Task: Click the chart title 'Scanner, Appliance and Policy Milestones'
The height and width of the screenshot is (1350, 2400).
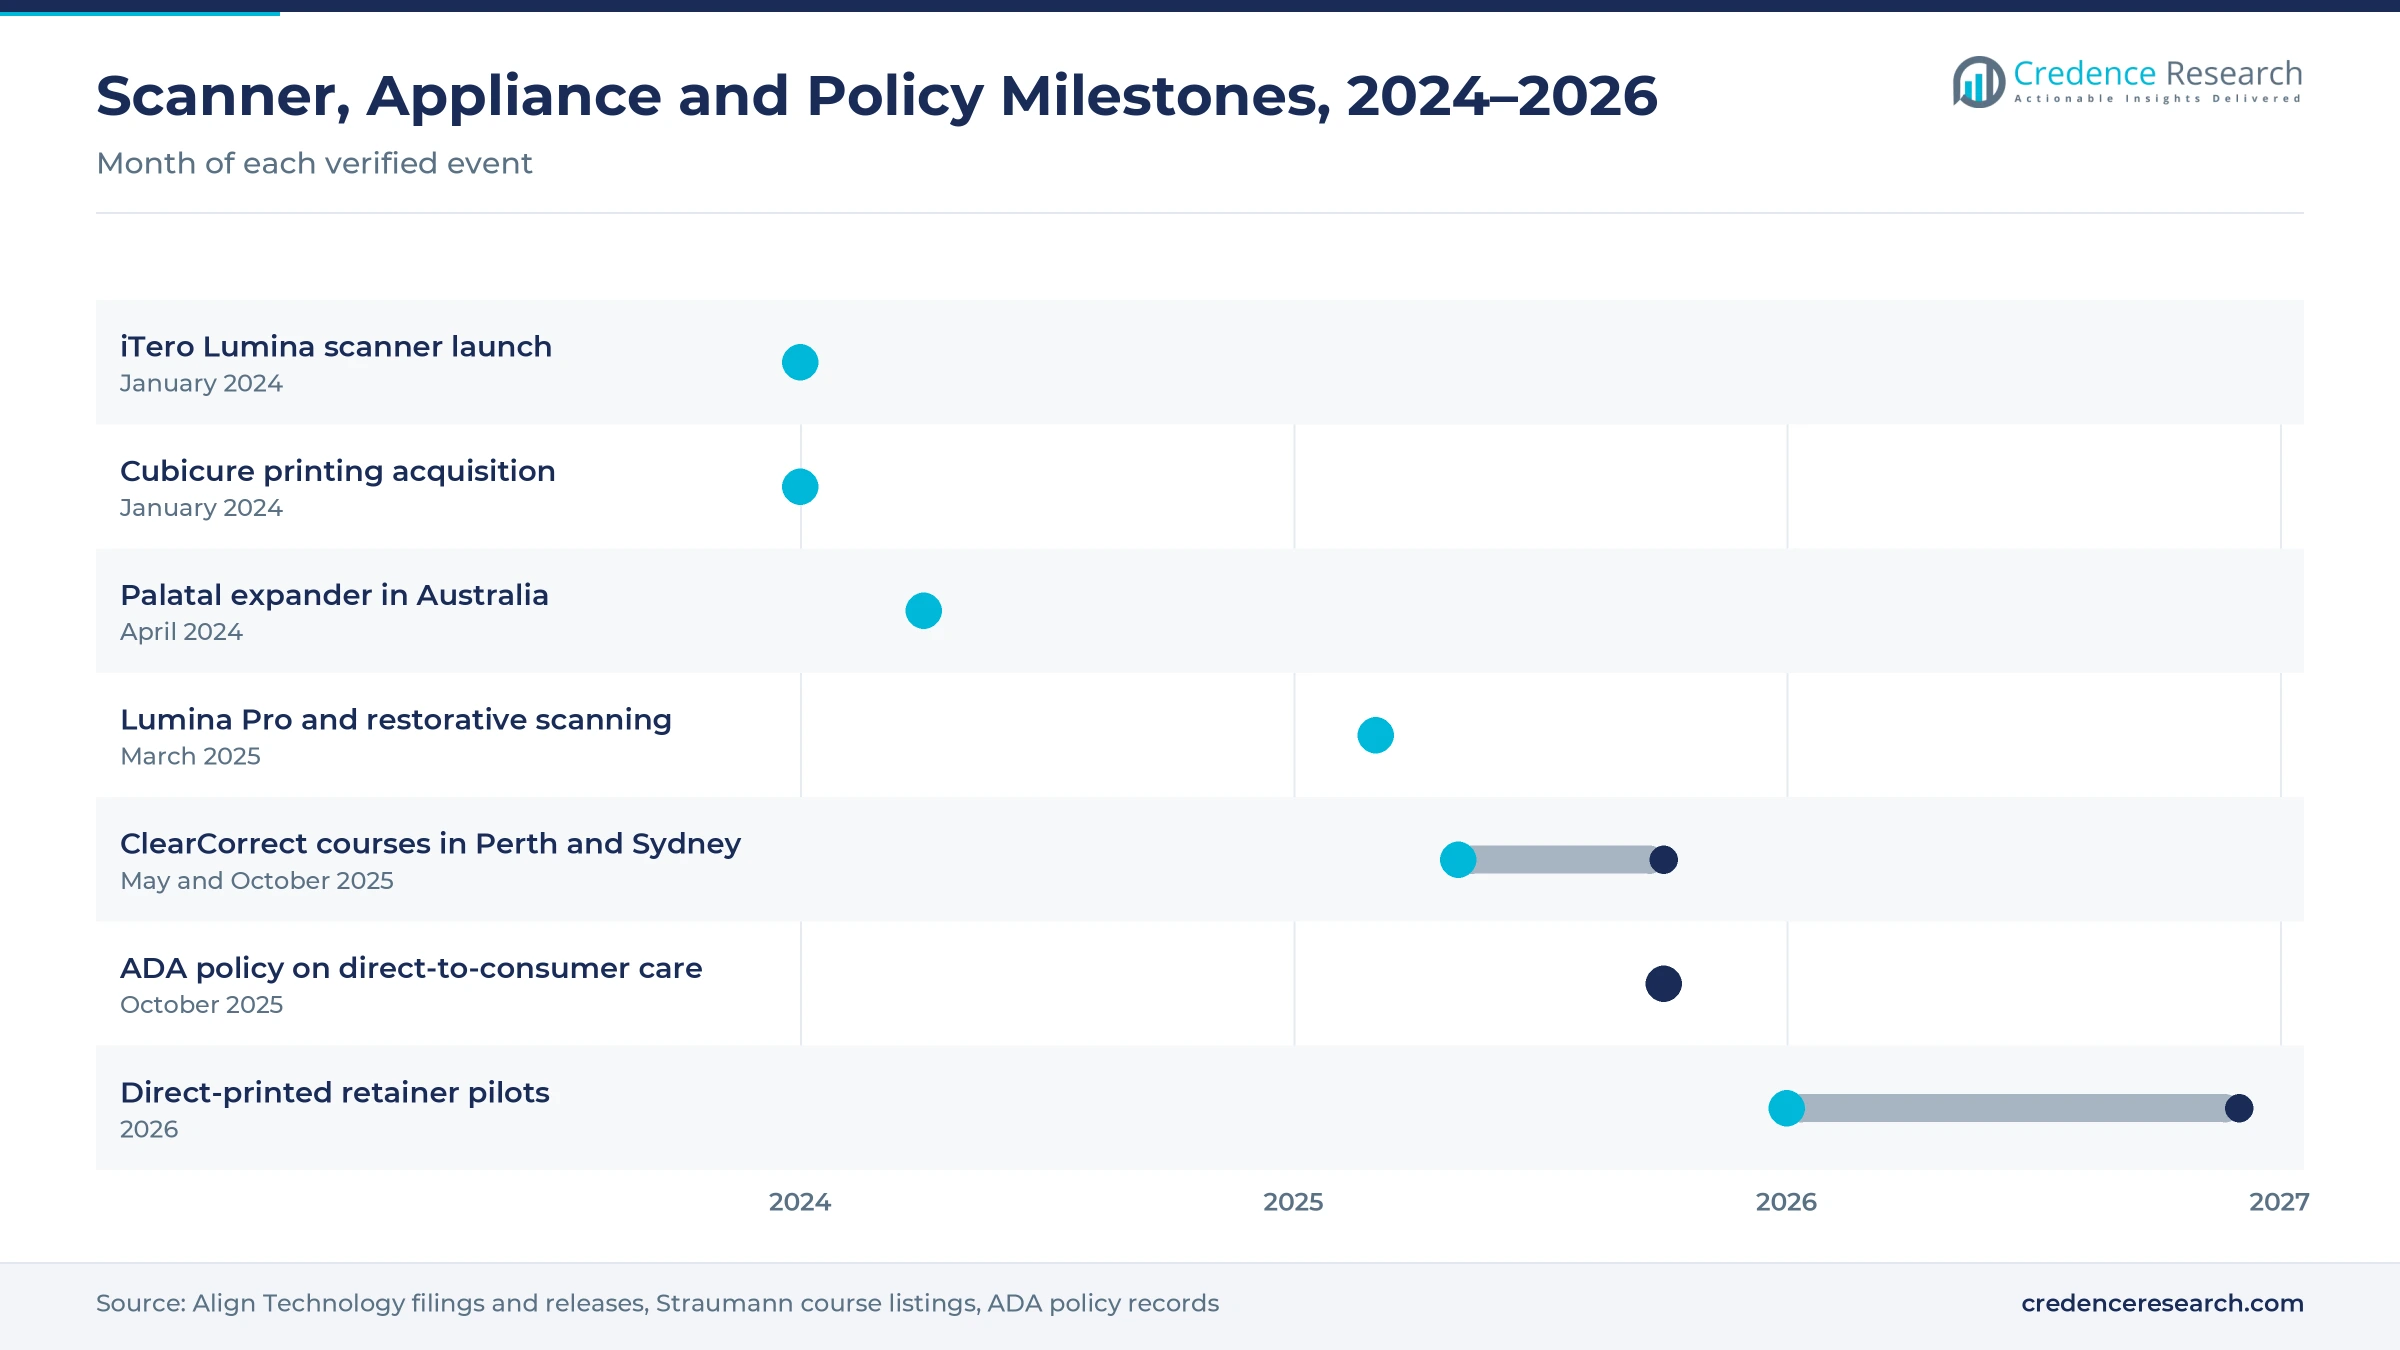Action: pos(877,97)
